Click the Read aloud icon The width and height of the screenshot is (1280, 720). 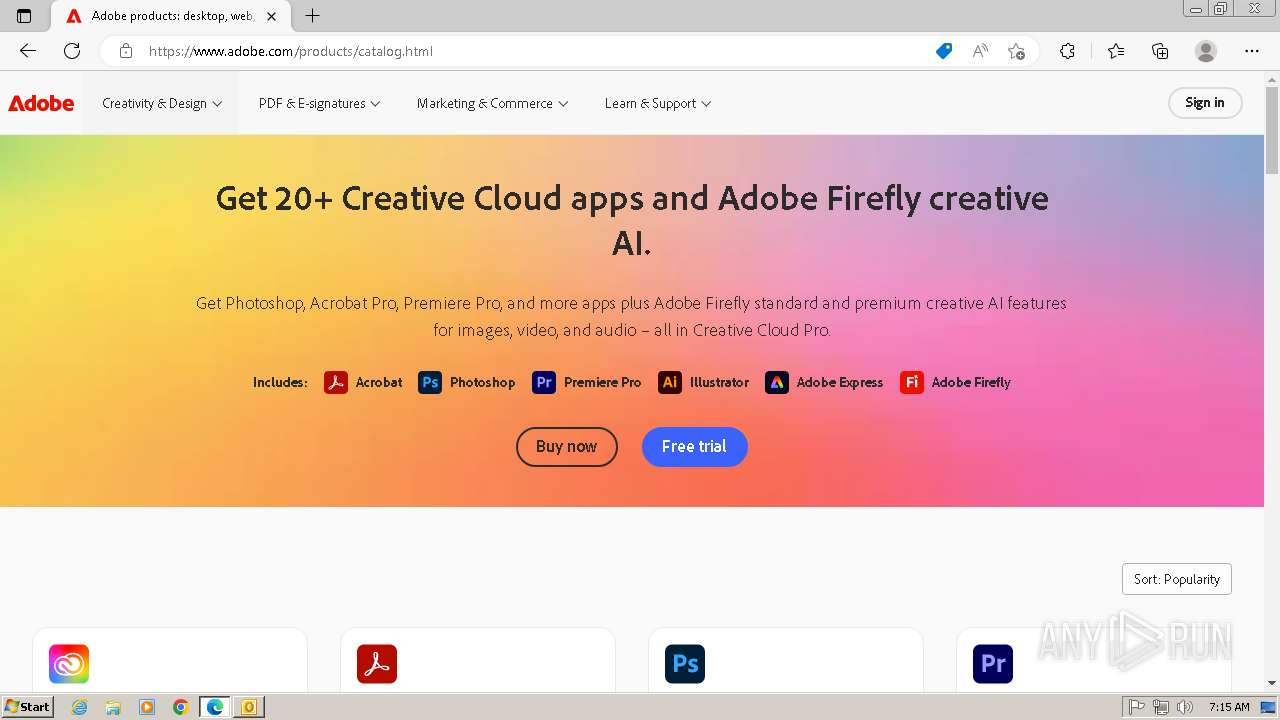[980, 51]
